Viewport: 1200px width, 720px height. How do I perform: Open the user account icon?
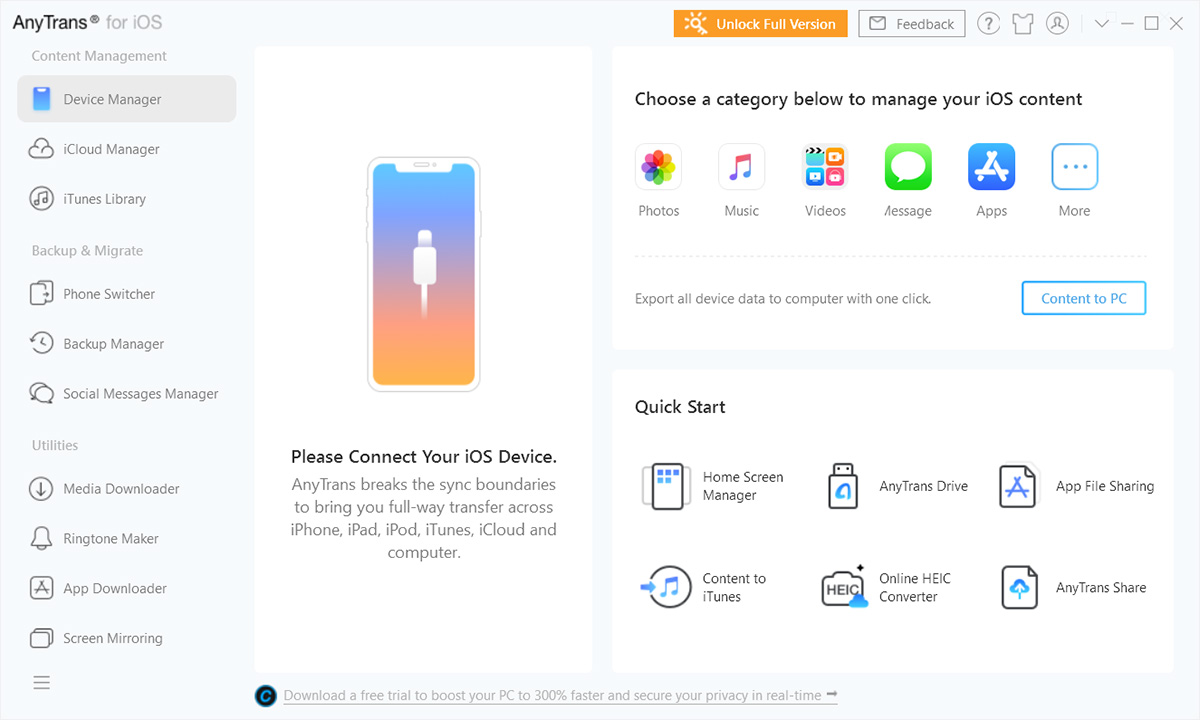pyautogui.click(x=1057, y=24)
